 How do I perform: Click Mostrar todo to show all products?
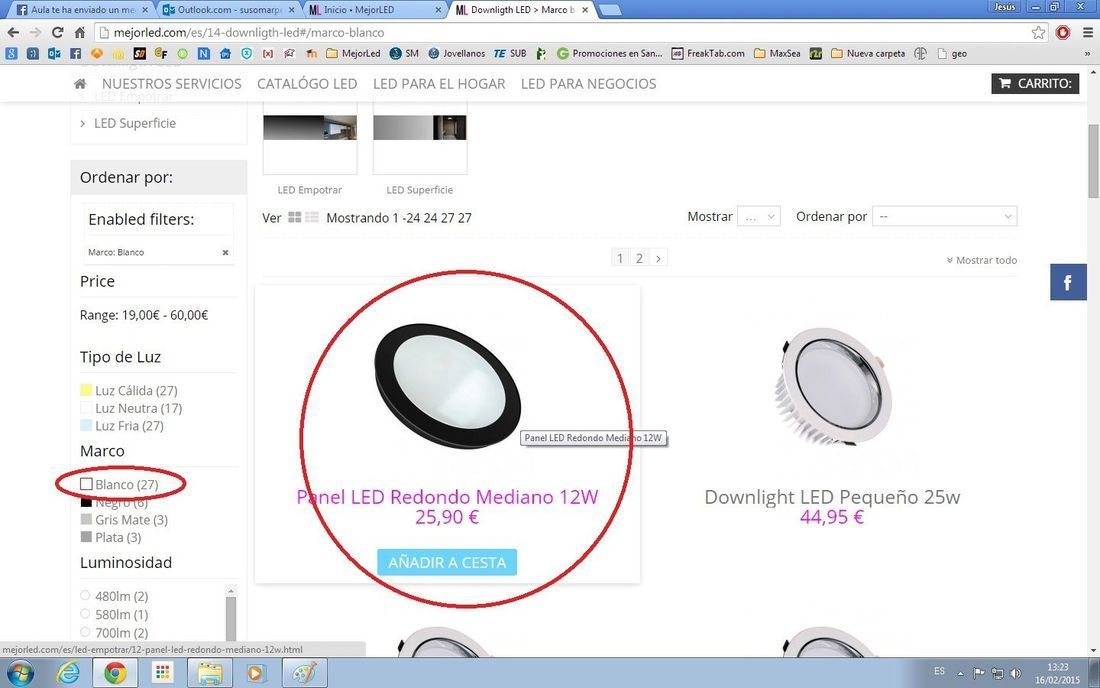981,260
